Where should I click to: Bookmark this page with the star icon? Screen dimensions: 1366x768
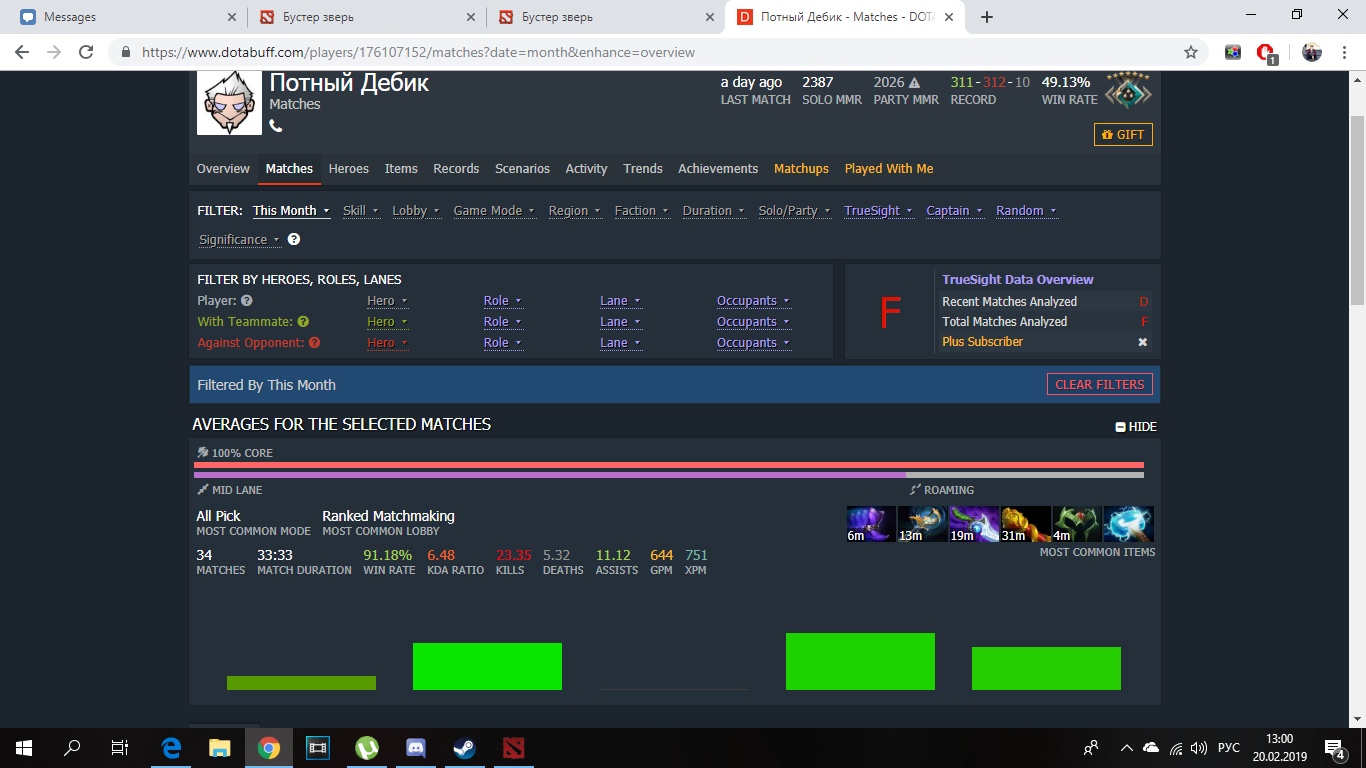[x=1190, y=52]
